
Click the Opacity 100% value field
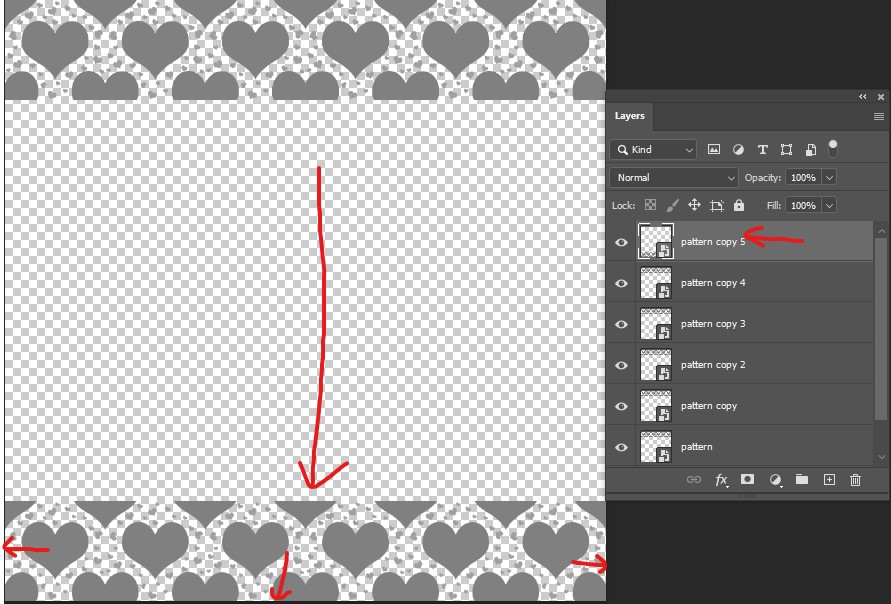pos(803,177)
